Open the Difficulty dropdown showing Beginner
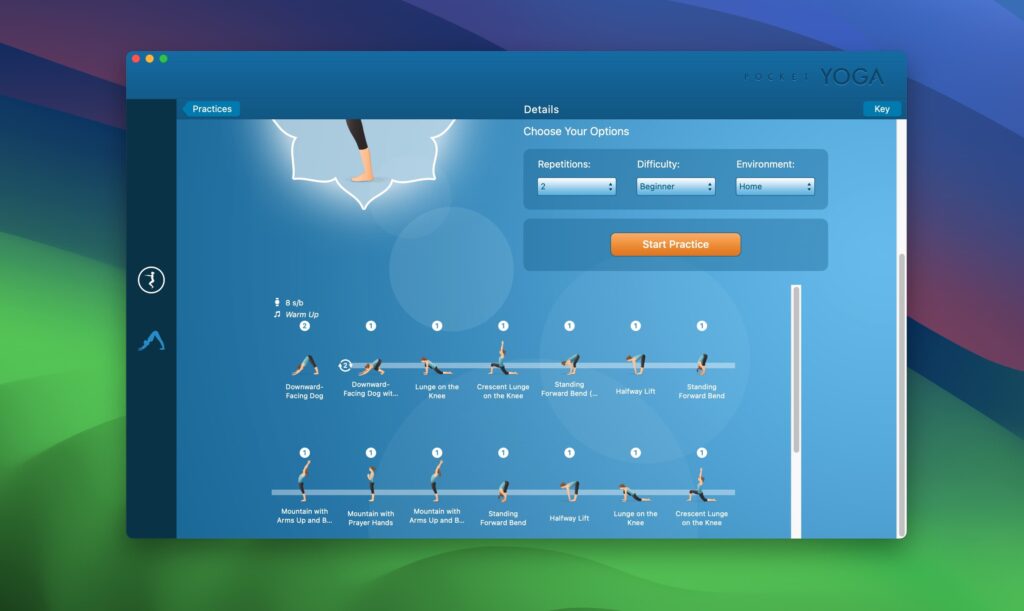The width and height of the screenshot is (1024, 611). point(675,186)
